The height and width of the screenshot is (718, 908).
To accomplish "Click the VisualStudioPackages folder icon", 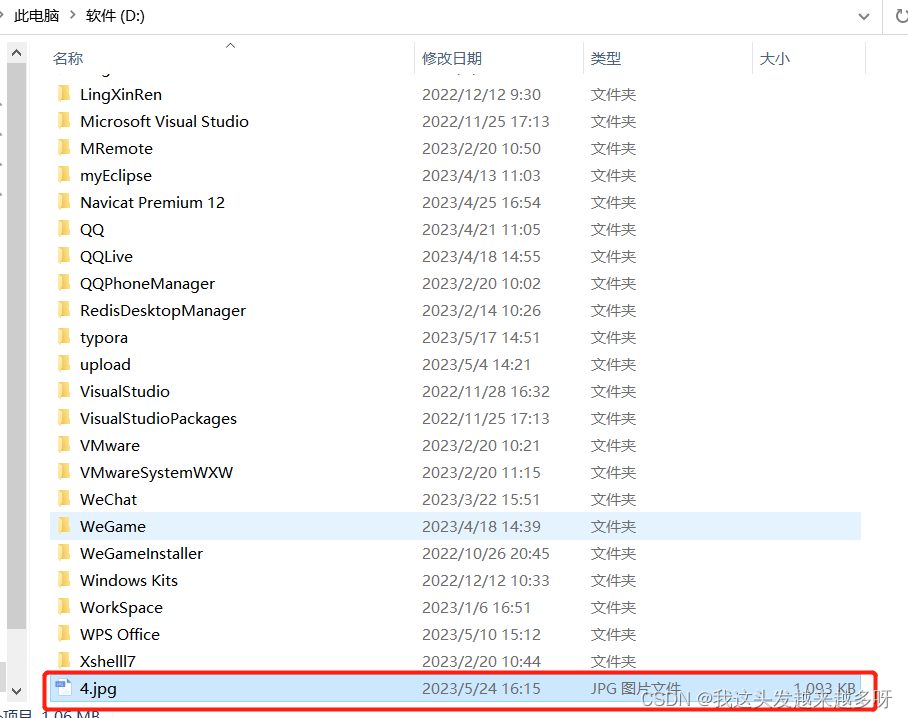I will coord(64,417).
